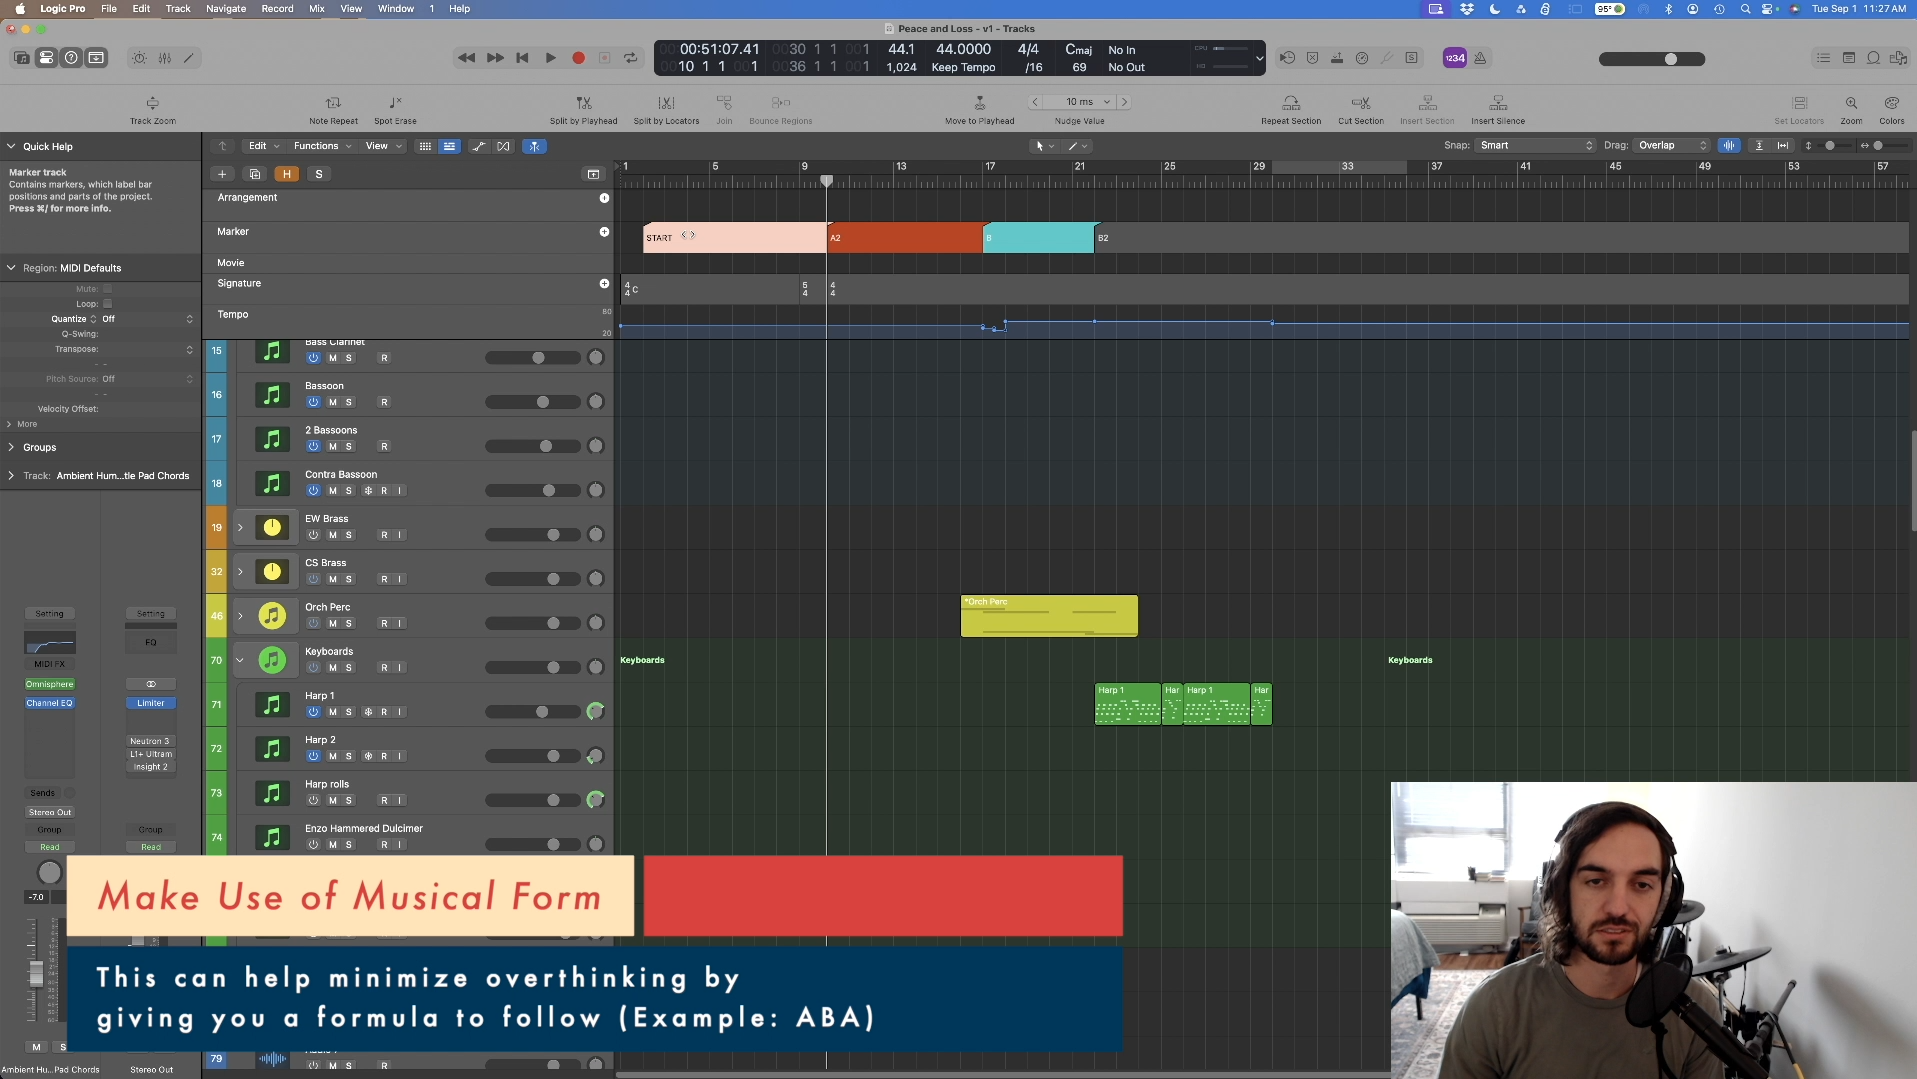Toggle the global Solo S button
1917x1079 pixels.
[319, 174]
